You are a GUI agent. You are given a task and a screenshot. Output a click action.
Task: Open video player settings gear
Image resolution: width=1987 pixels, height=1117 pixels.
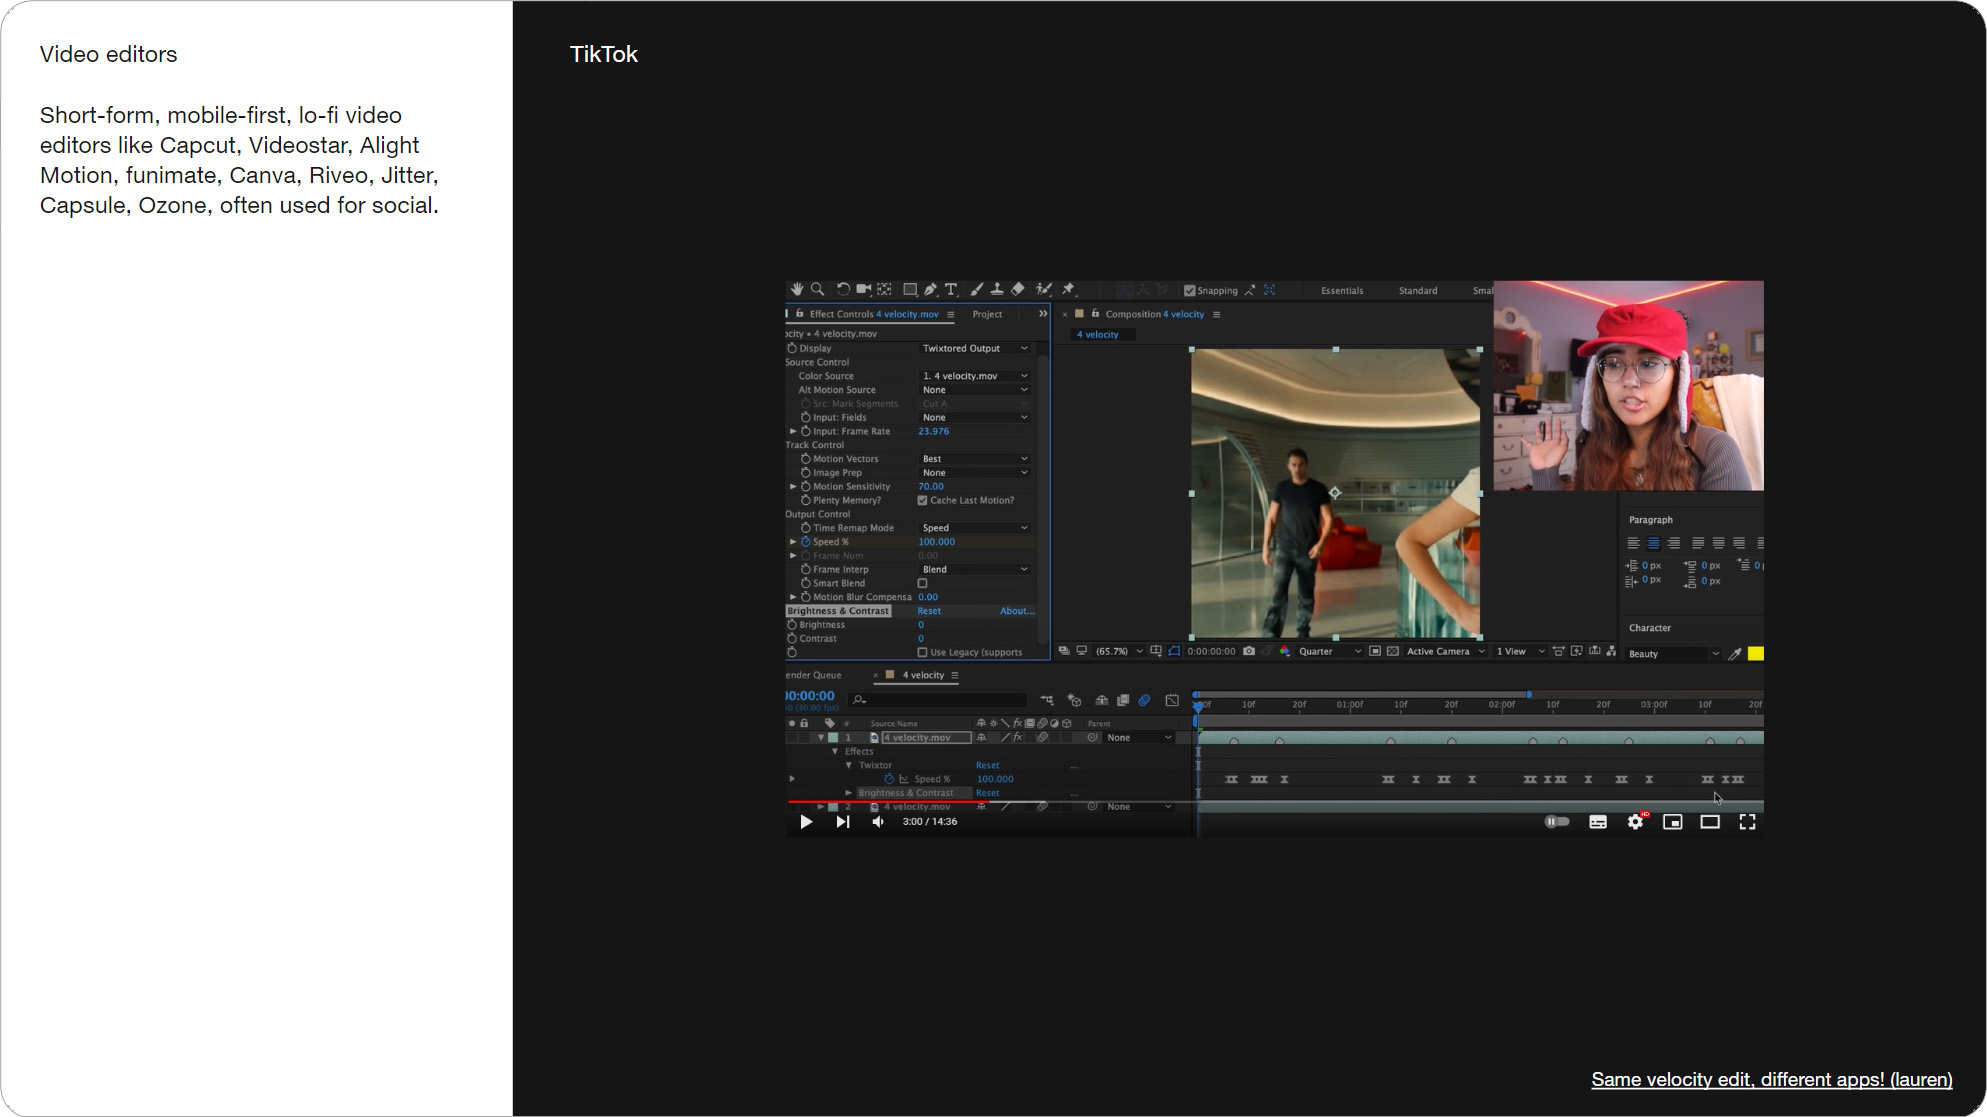[1636, 822]
